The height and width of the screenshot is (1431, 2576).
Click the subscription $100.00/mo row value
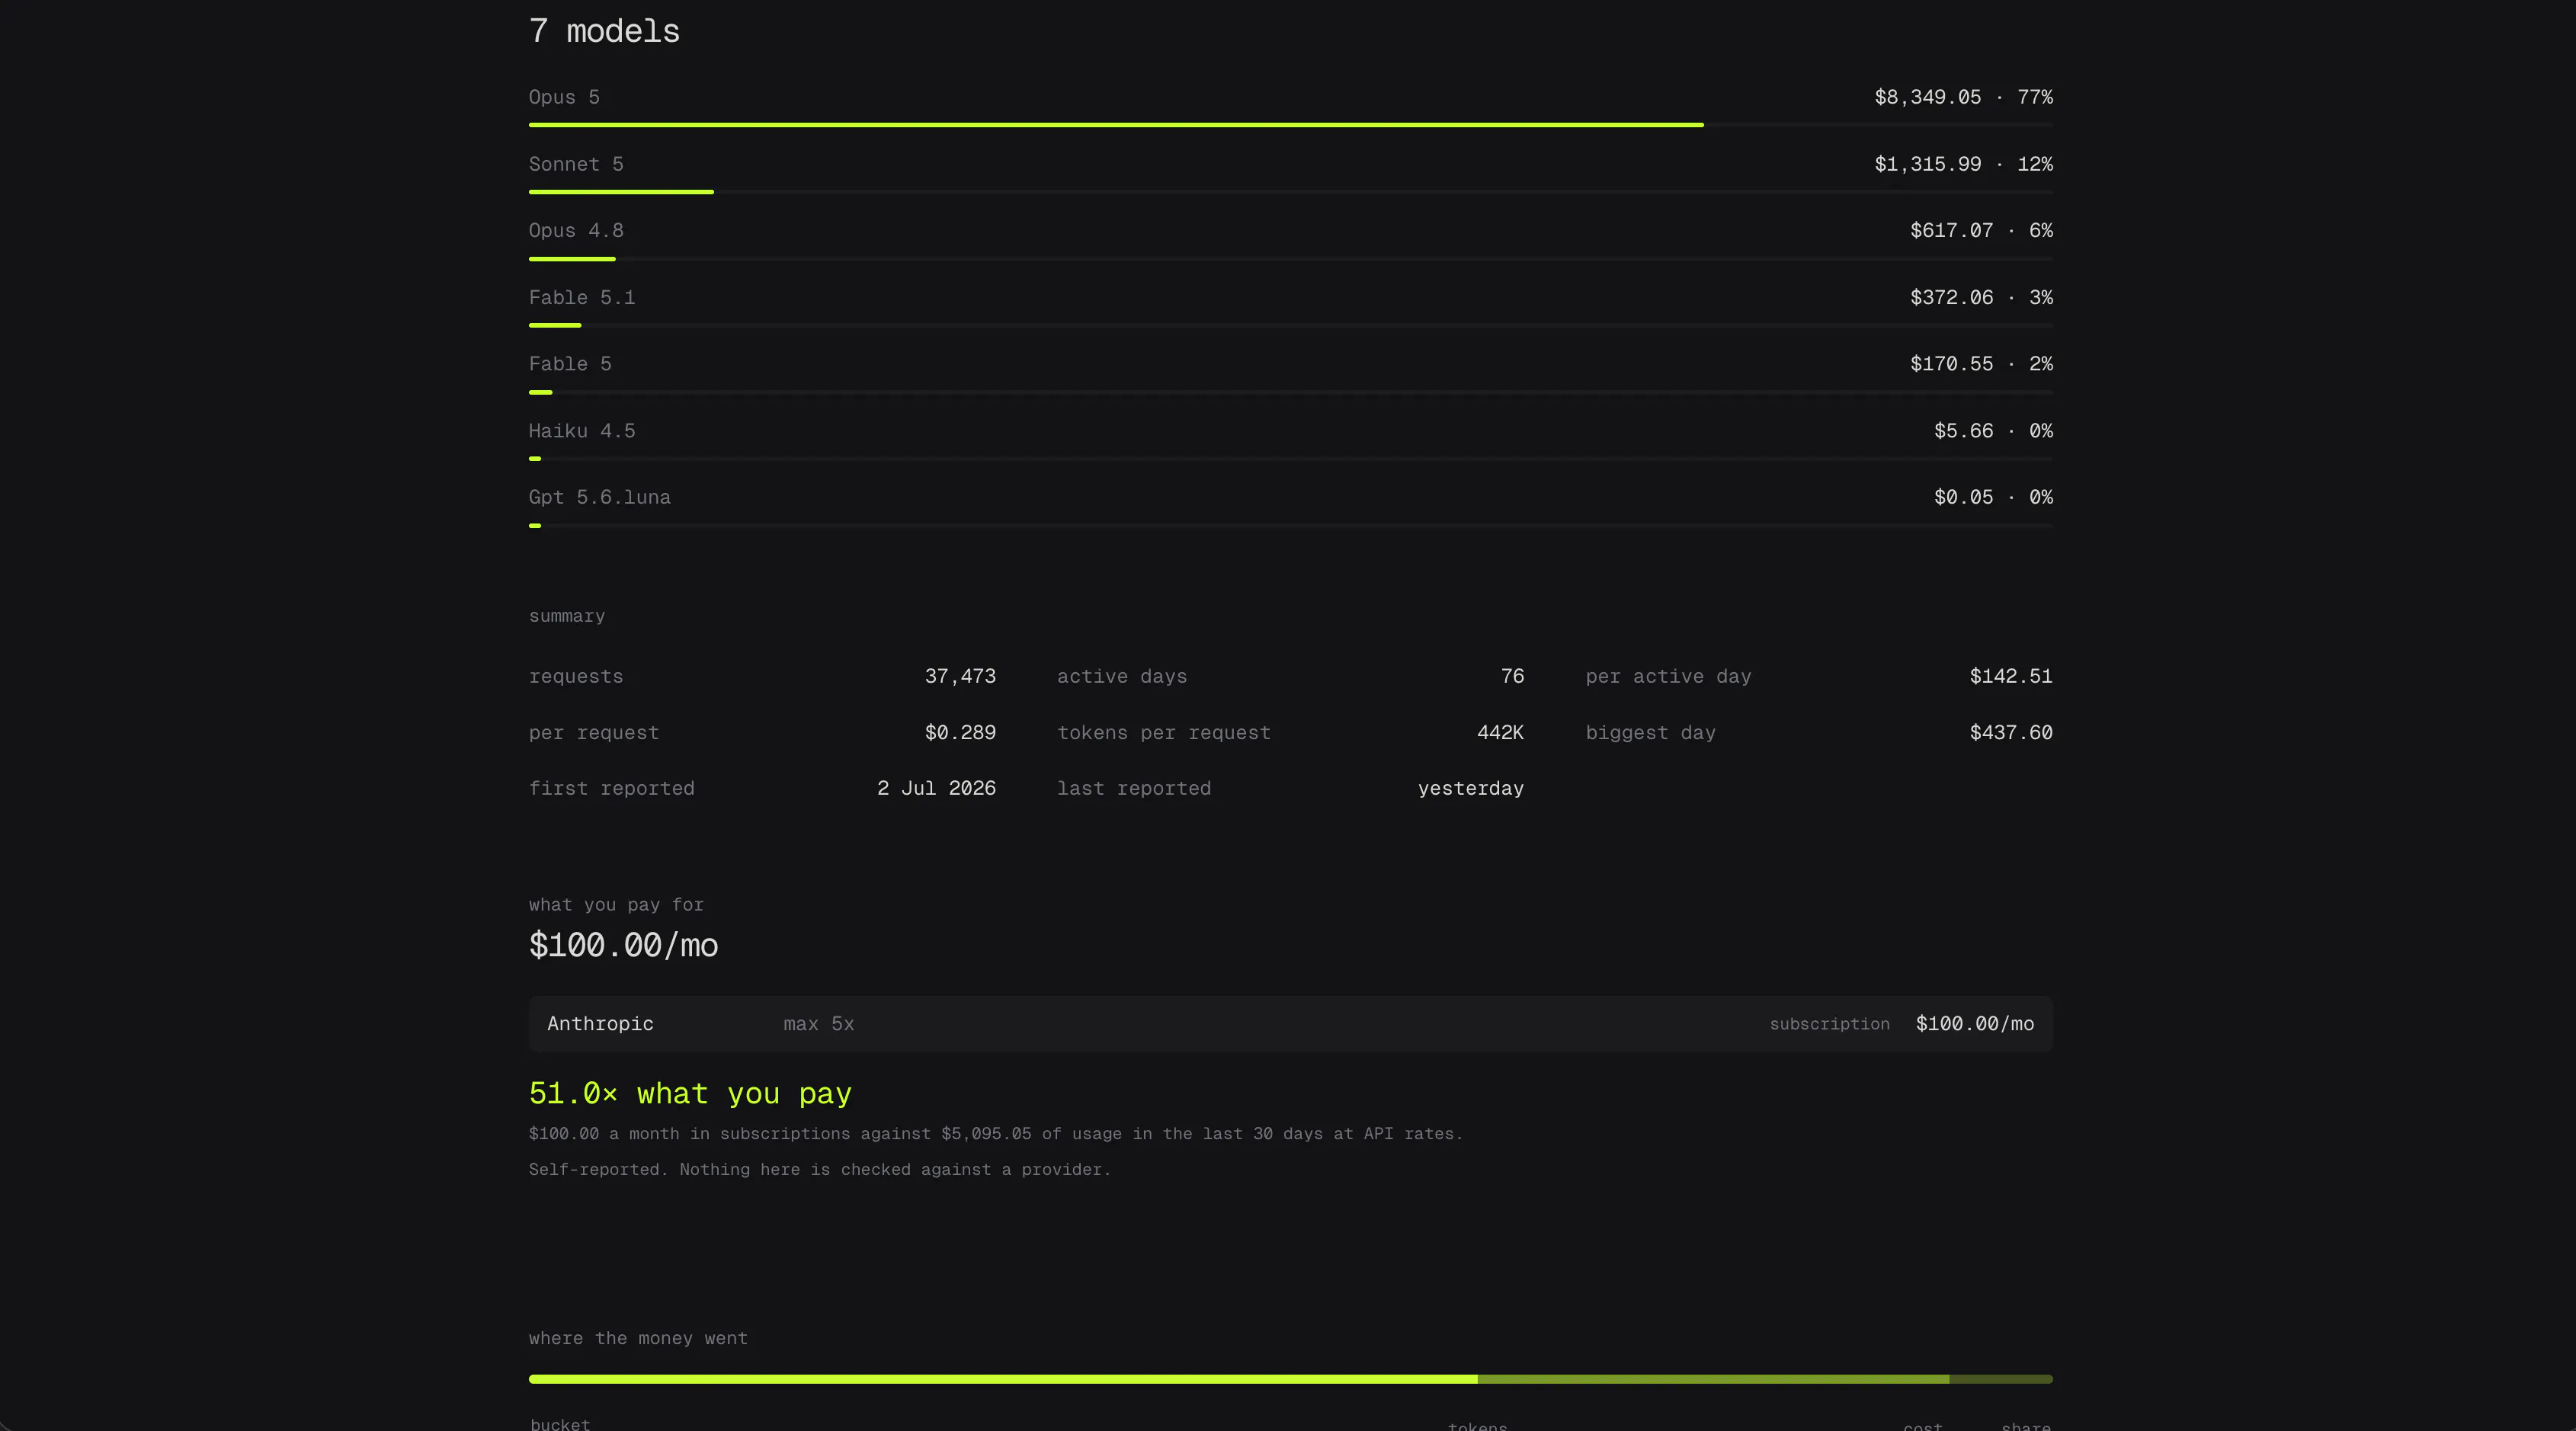coord(1974,1024)
